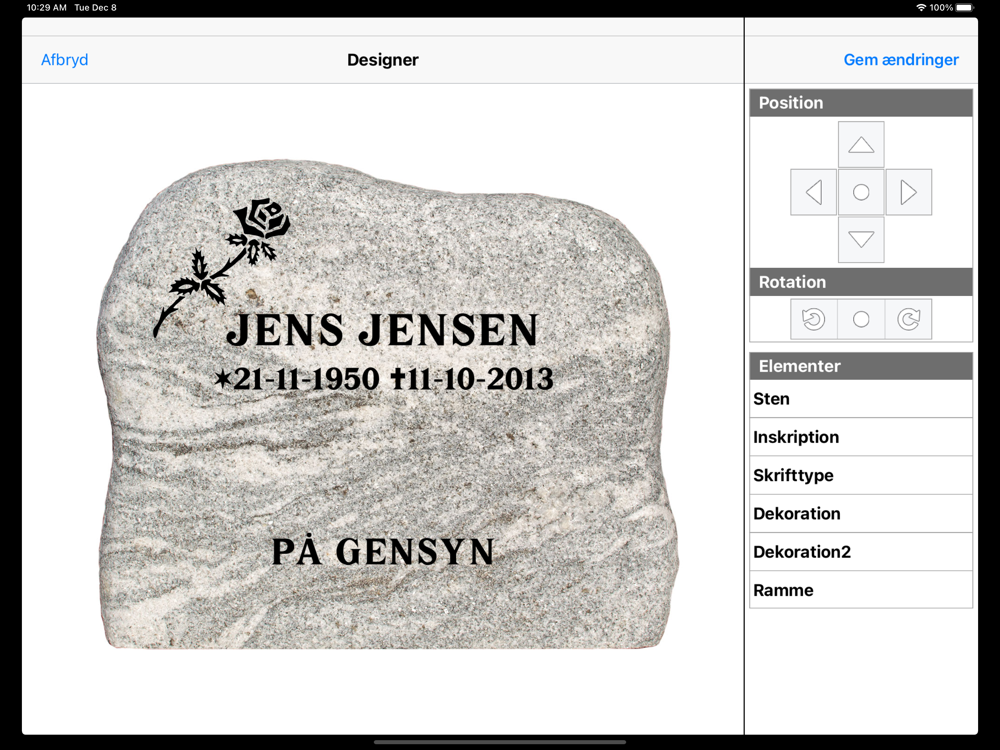Select the rose decoration on the stone
Viewport: 1000px width, 750px height.
(222, 267)
